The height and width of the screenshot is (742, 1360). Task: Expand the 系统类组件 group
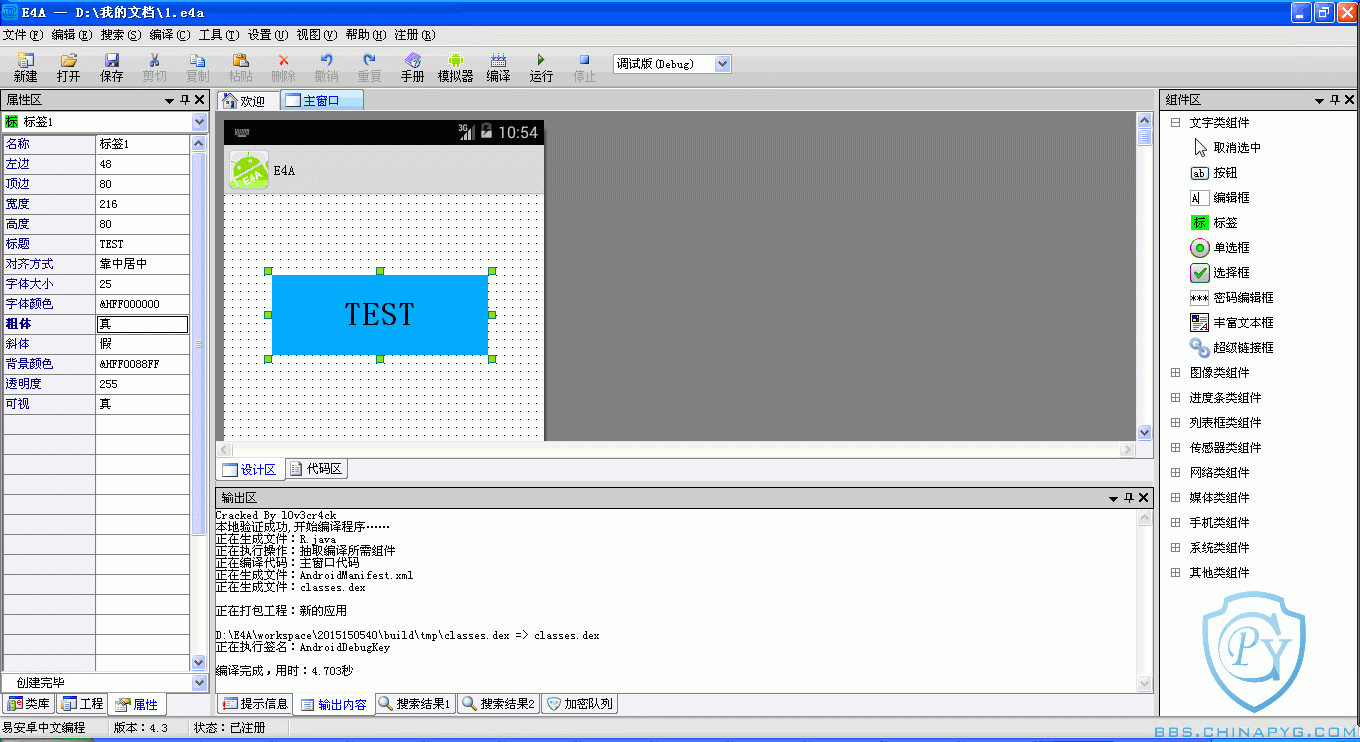pyautogui.click(x=1175, y=548)
